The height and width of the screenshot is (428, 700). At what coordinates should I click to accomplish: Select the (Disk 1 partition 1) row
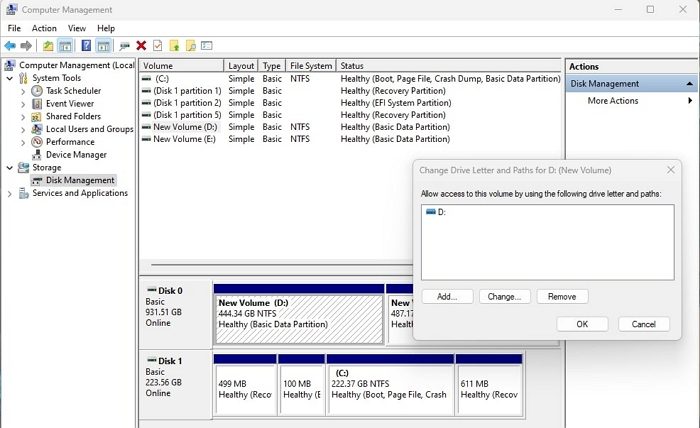point(350,91)
